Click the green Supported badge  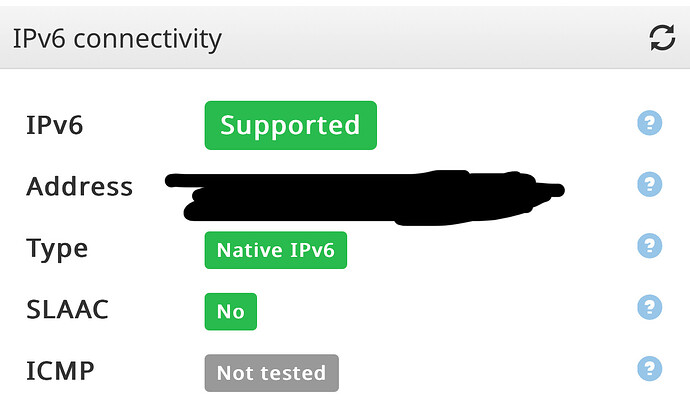290,125
